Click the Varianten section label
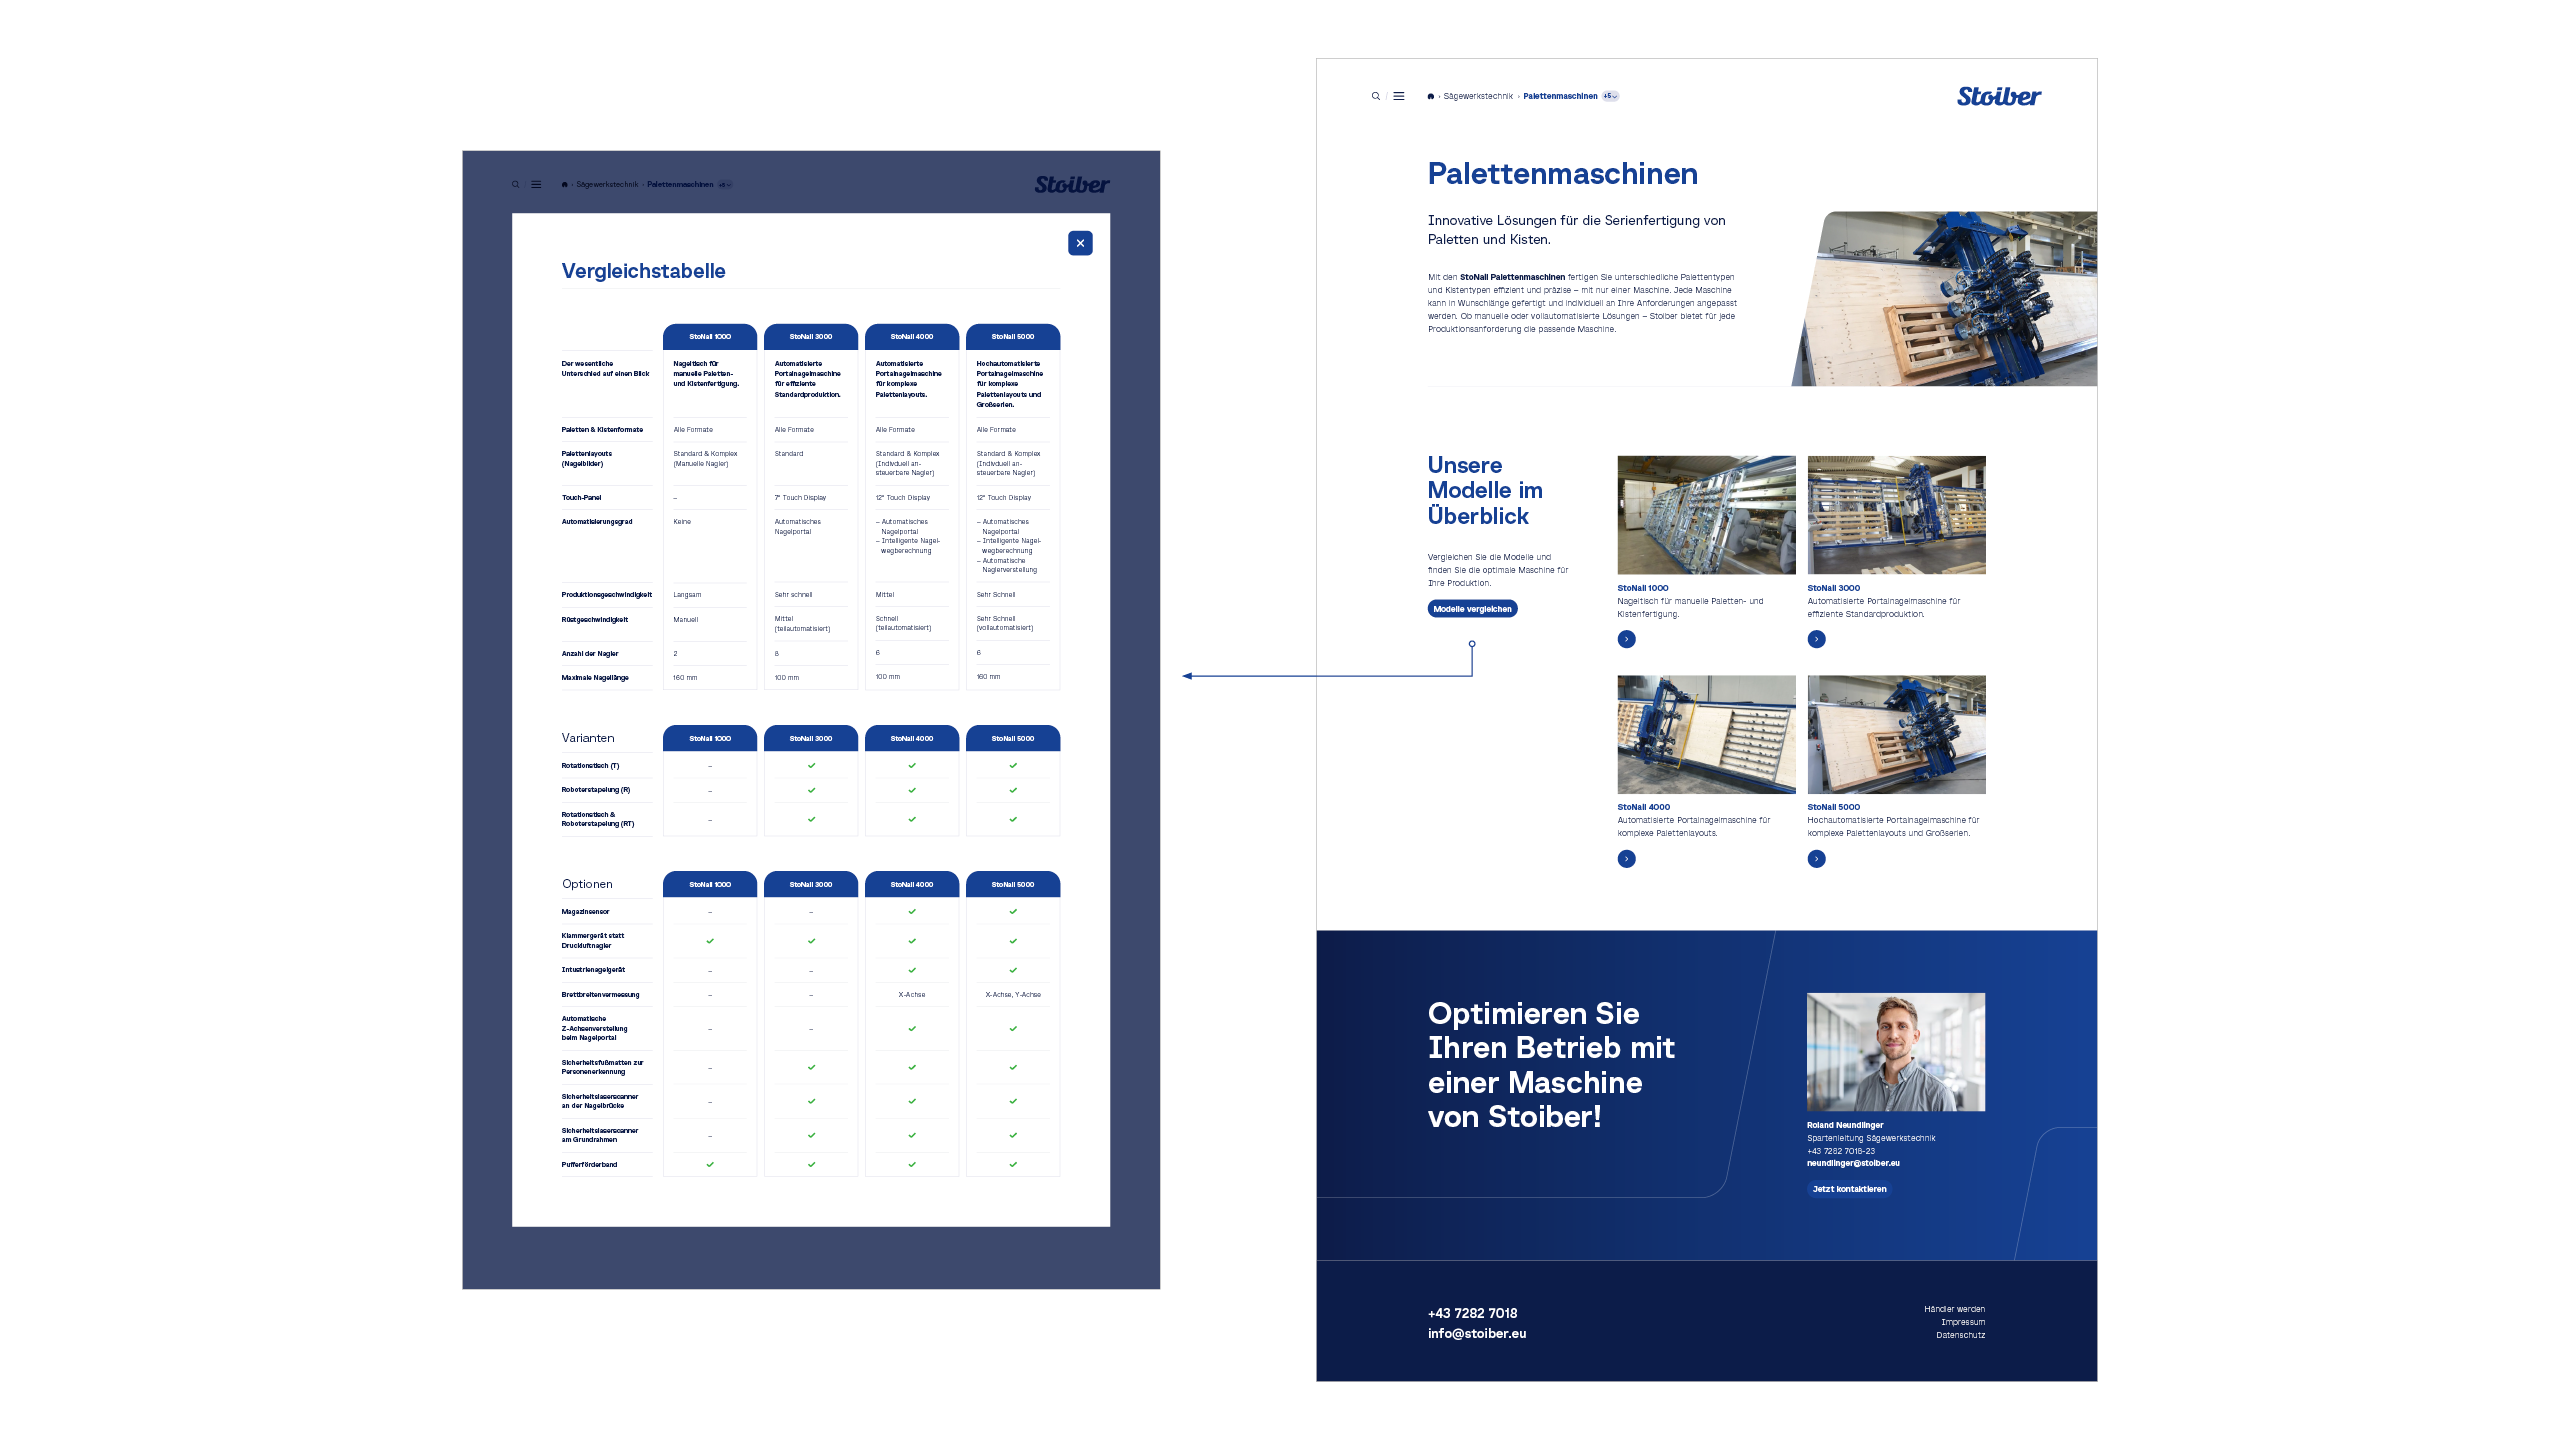This screenshot has width=2560, height=1440. (x=588, y=738)
